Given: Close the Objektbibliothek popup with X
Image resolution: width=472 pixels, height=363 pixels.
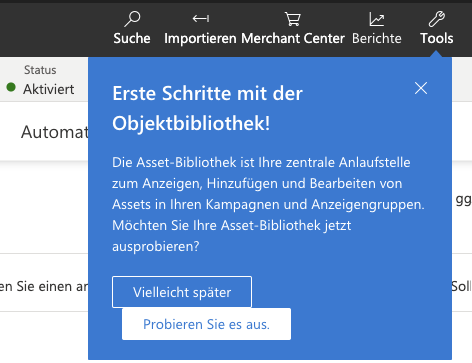Looking at the screenshot, I should pyautogui.click(x=421, y=88).
